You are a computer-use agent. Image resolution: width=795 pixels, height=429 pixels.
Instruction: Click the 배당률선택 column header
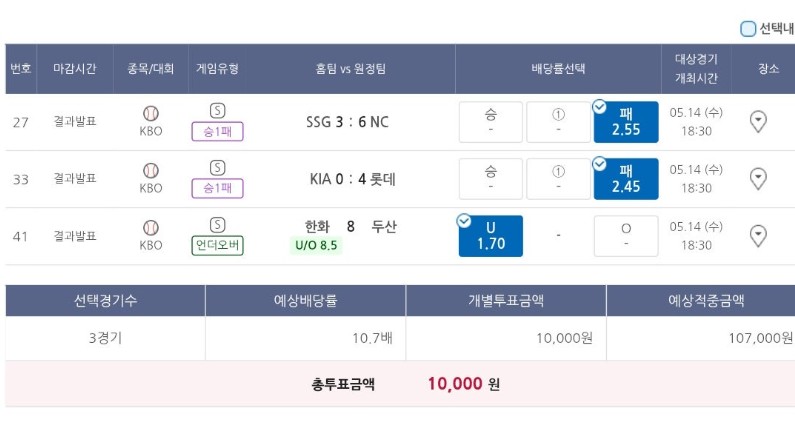pyautogui.click(x=558, y=68)
